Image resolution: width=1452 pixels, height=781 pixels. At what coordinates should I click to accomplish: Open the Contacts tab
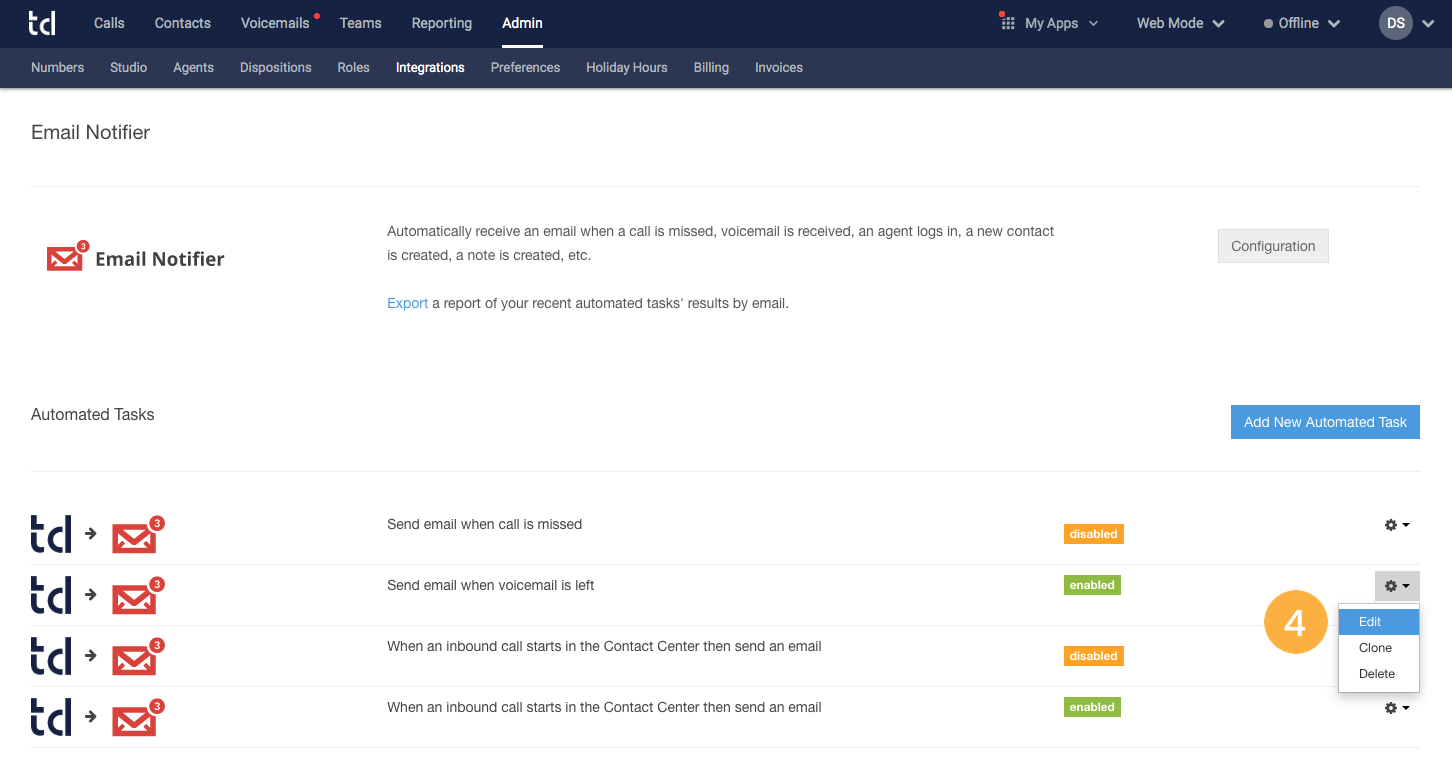pos(183,23)
